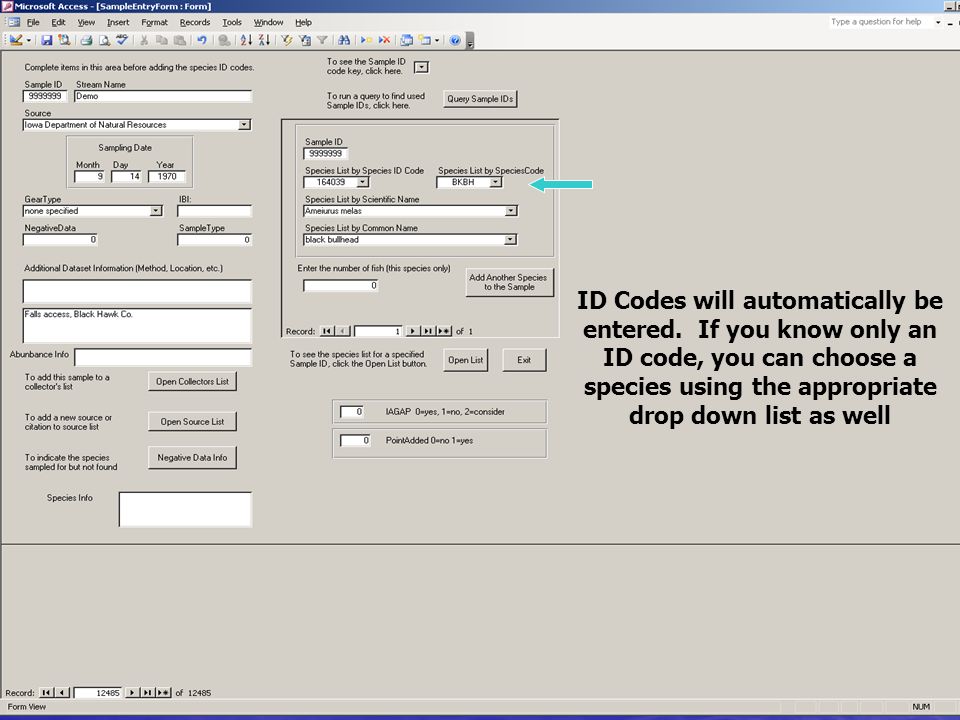Viewport: 960px width, 720px height.
Task: Click the Species Info text box
Action: pos(185,509)
